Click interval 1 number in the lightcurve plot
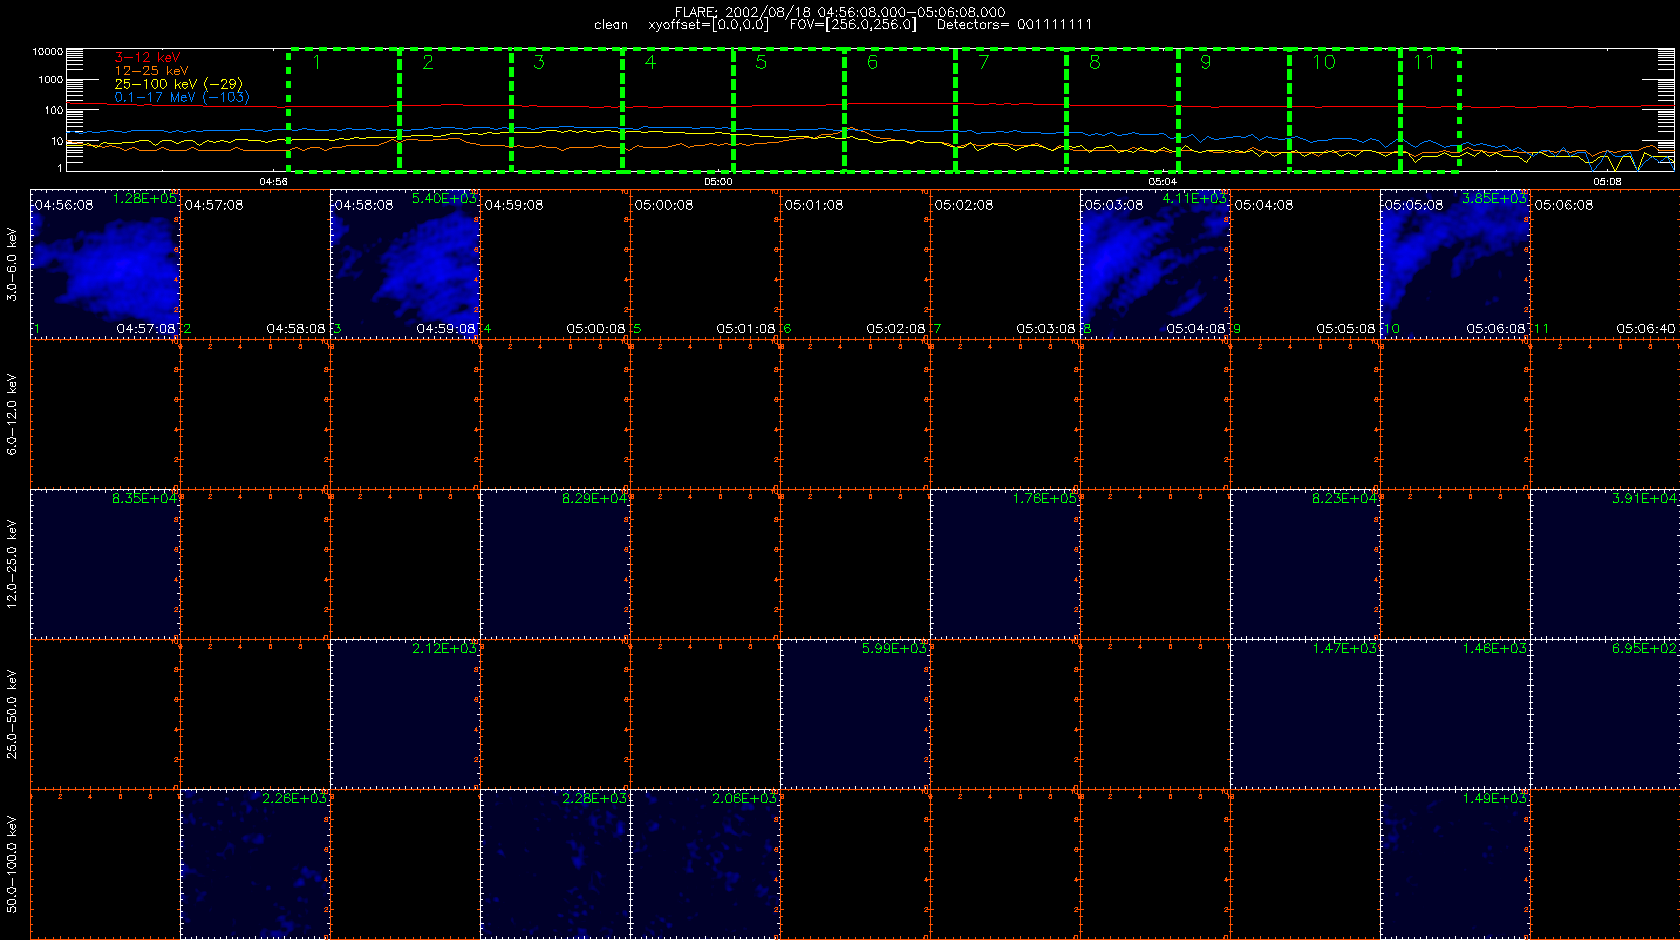Screen dimensions: 1680x940 tap(317, 63)
